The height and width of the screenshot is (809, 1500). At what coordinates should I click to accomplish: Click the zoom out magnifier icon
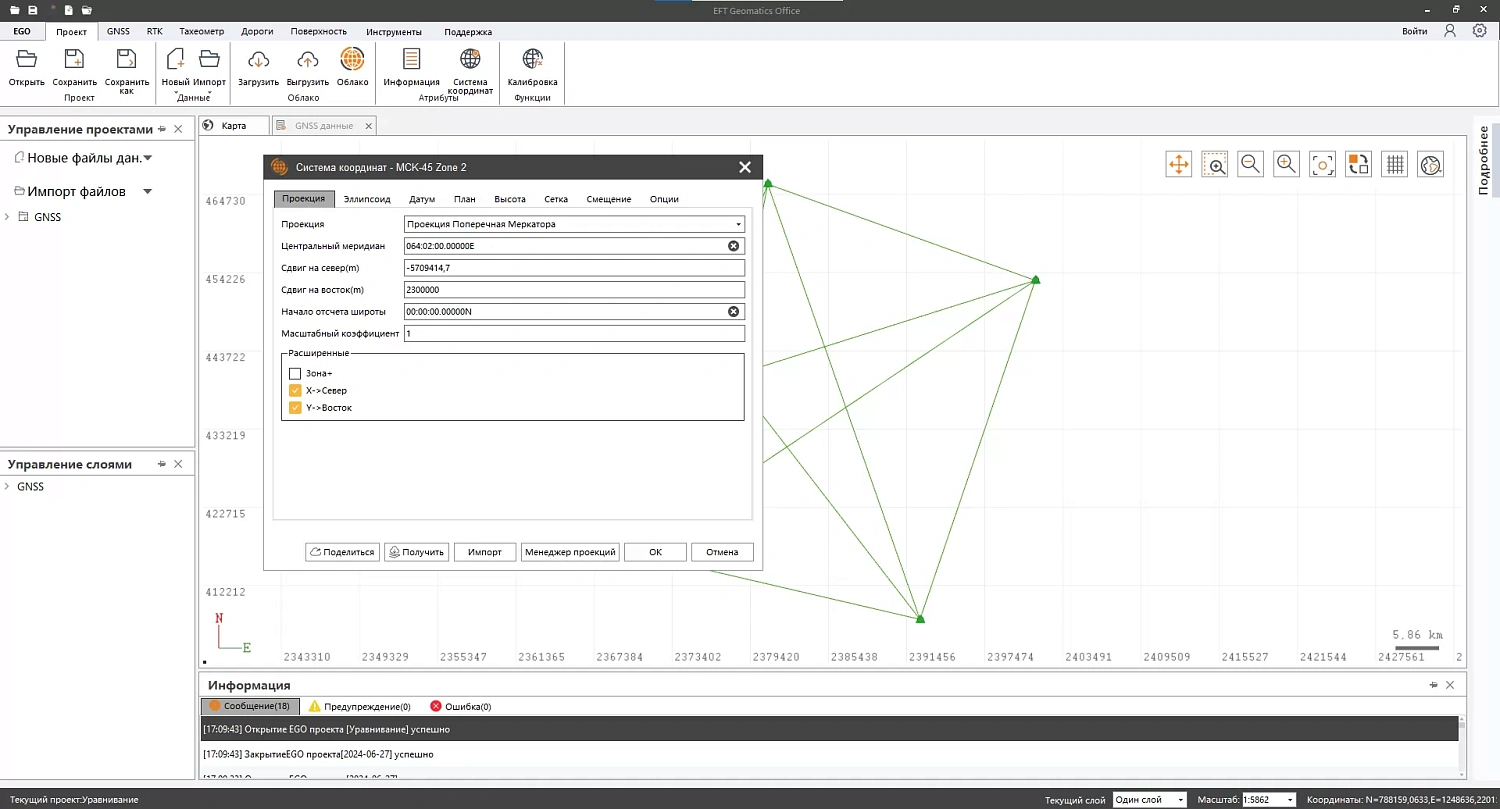coord(1250,165)
